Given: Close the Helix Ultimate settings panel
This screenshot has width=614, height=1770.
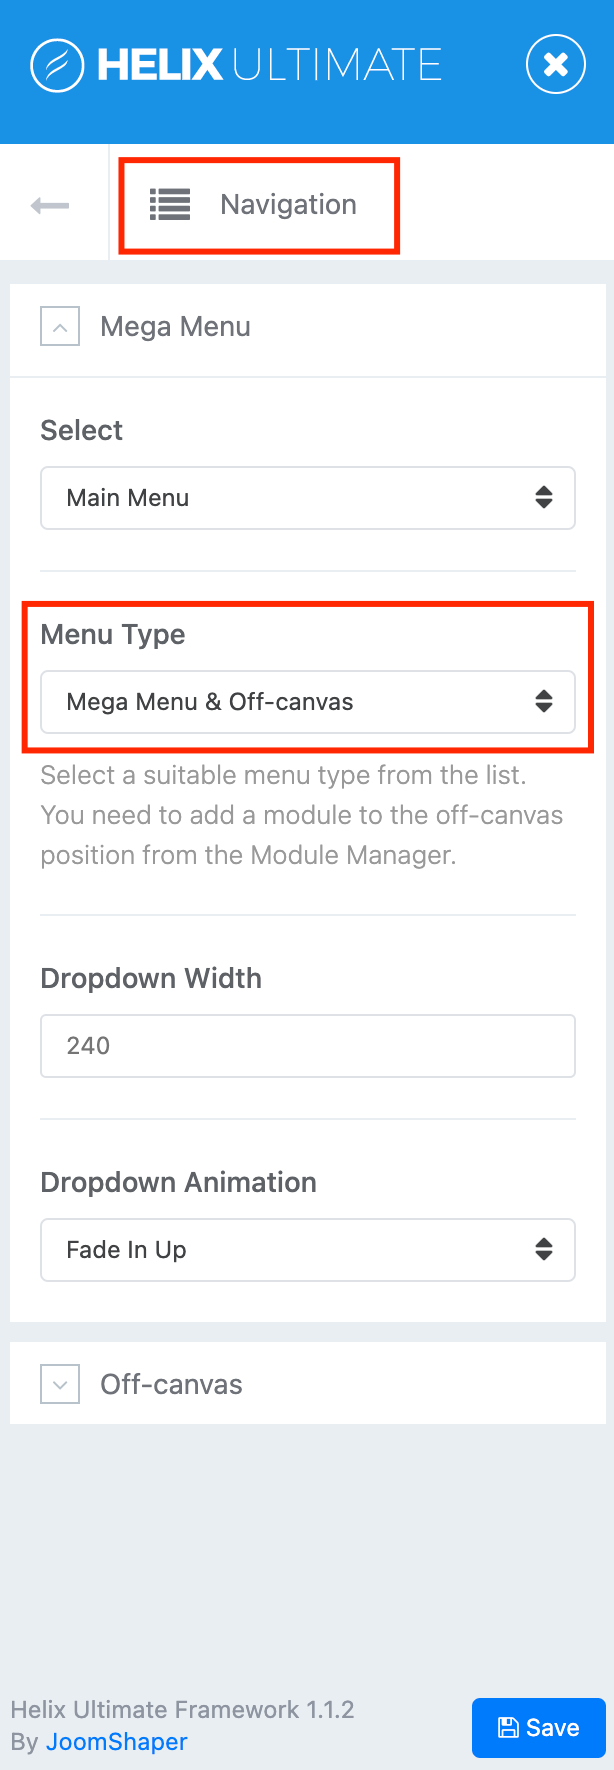Looking at the screenshot, I should (x=555, y=65).
